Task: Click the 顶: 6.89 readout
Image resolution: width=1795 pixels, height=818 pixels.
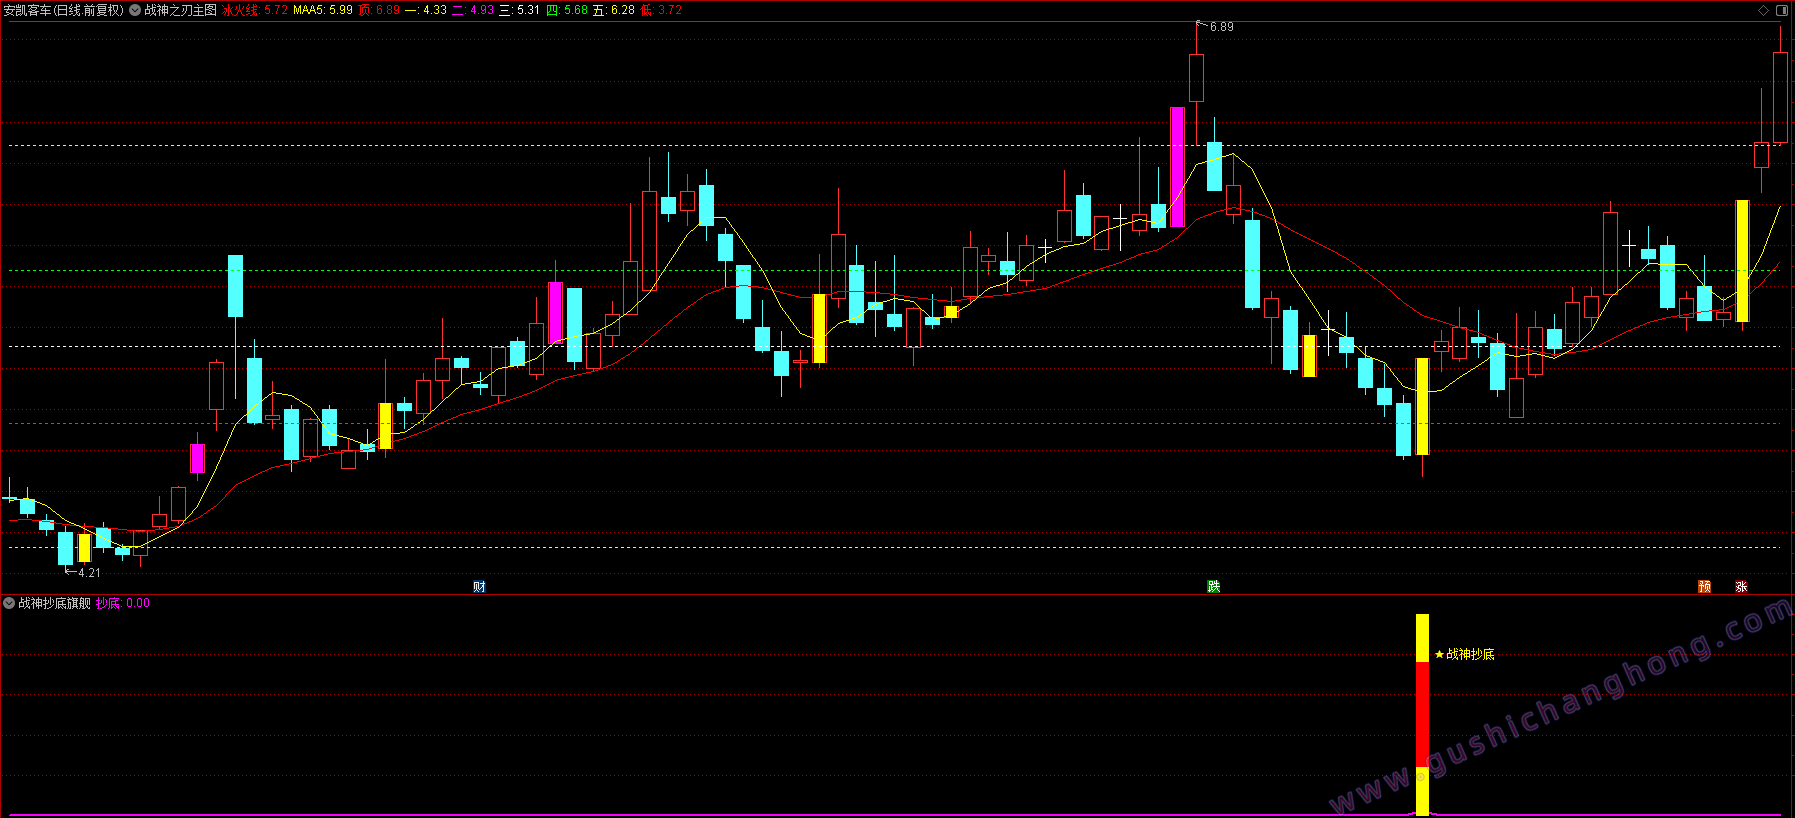Action: pyautogui.click(x=379, y=10)
